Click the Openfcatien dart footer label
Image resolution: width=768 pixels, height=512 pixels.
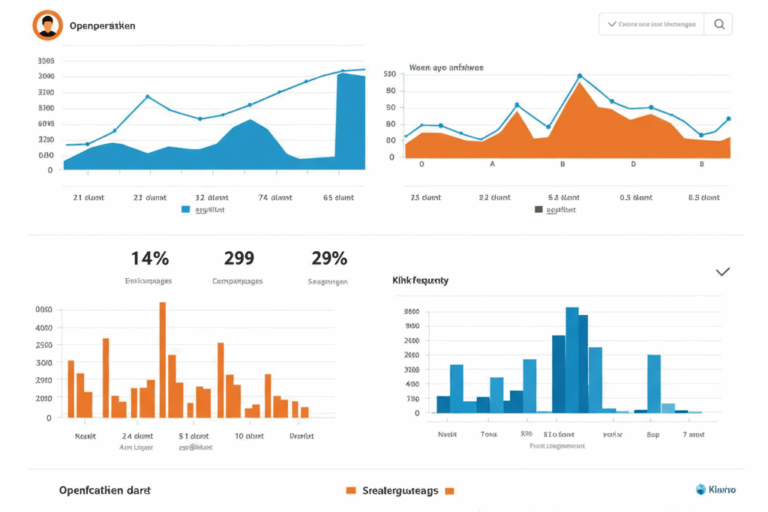tap(105, 490)
